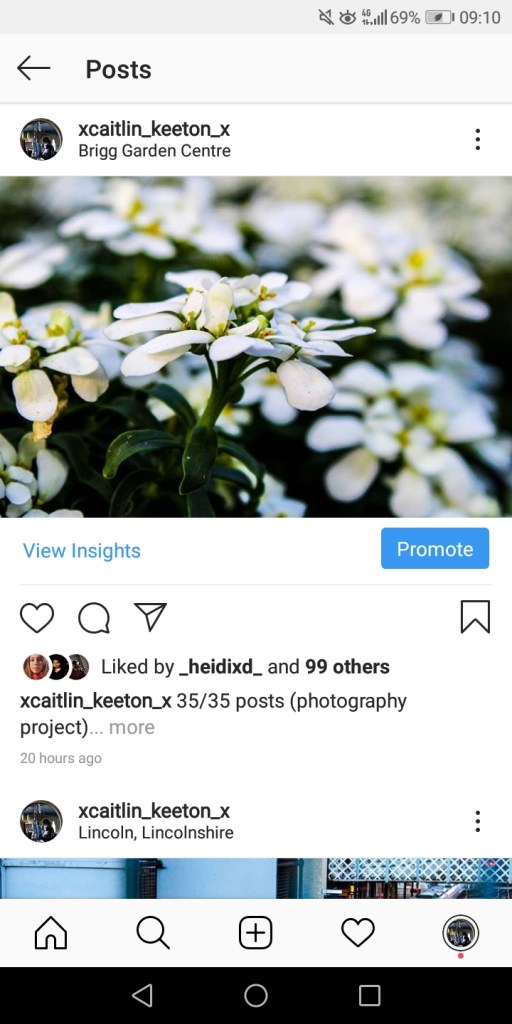Expand caption by tapping more
The width and height of the screenshot is (512, 1024).
click(x=132, y=727)
